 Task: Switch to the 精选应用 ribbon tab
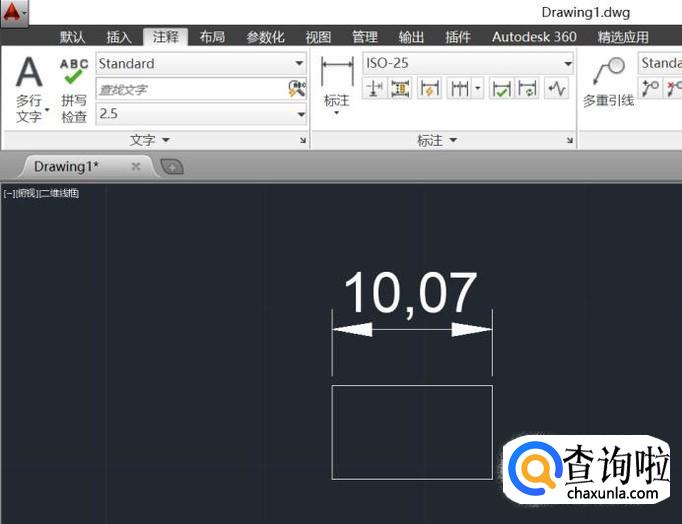623,37
